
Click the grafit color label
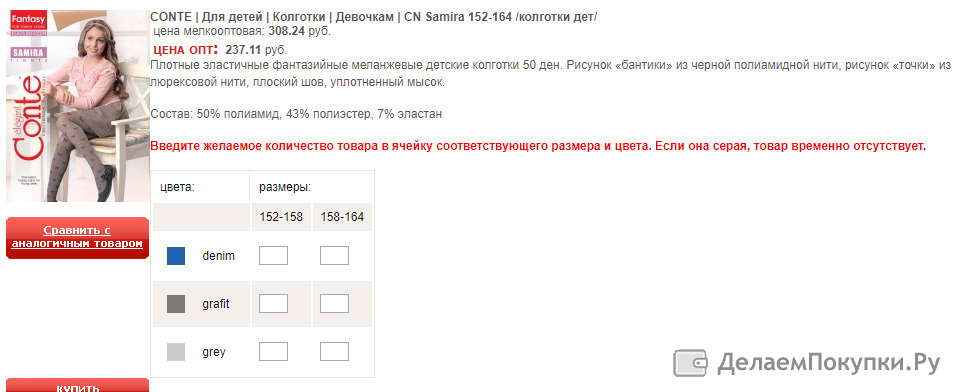click(216, 304)
